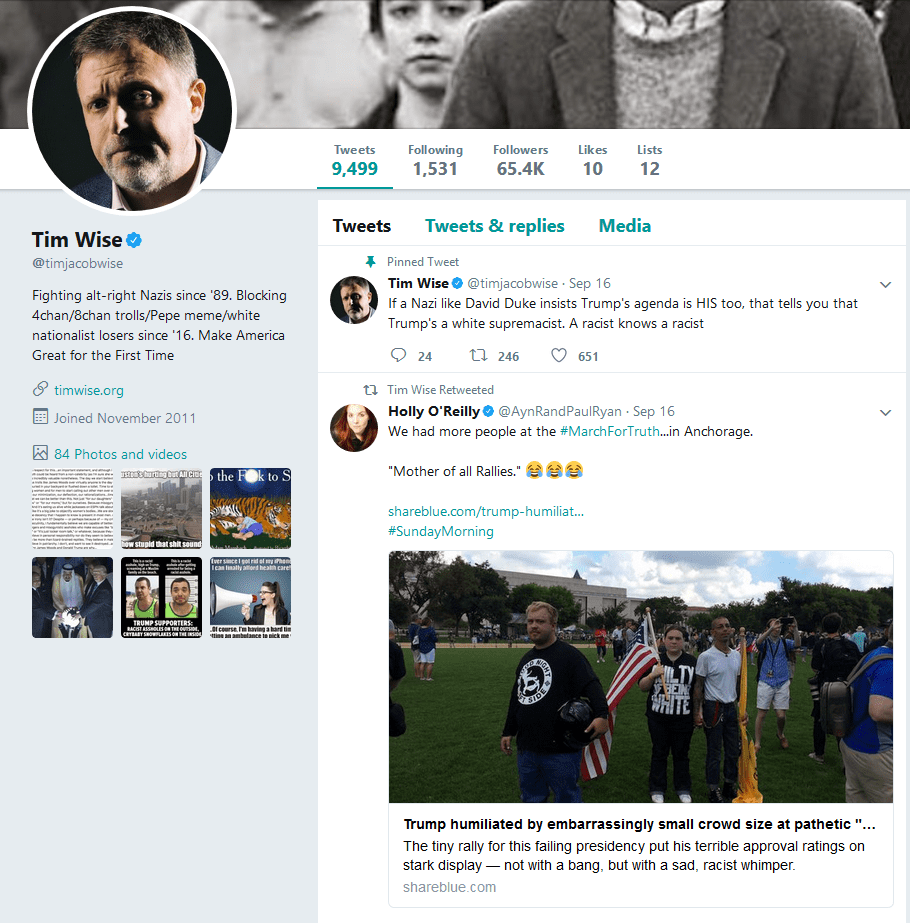Open the Media tab

pos(625,226)
